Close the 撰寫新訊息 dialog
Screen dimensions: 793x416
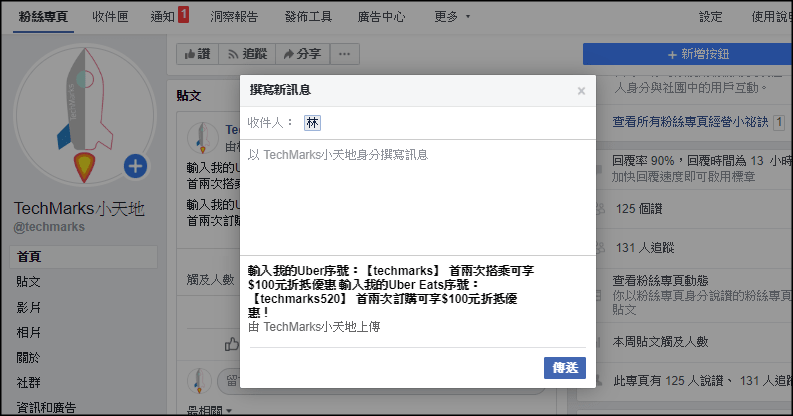point(581,91)
